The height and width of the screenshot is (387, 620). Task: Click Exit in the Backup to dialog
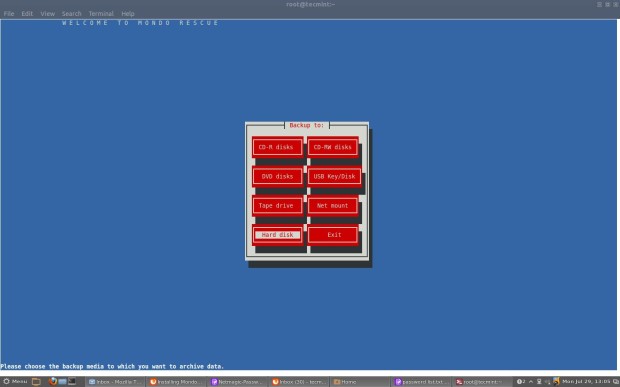pos(333,235)
